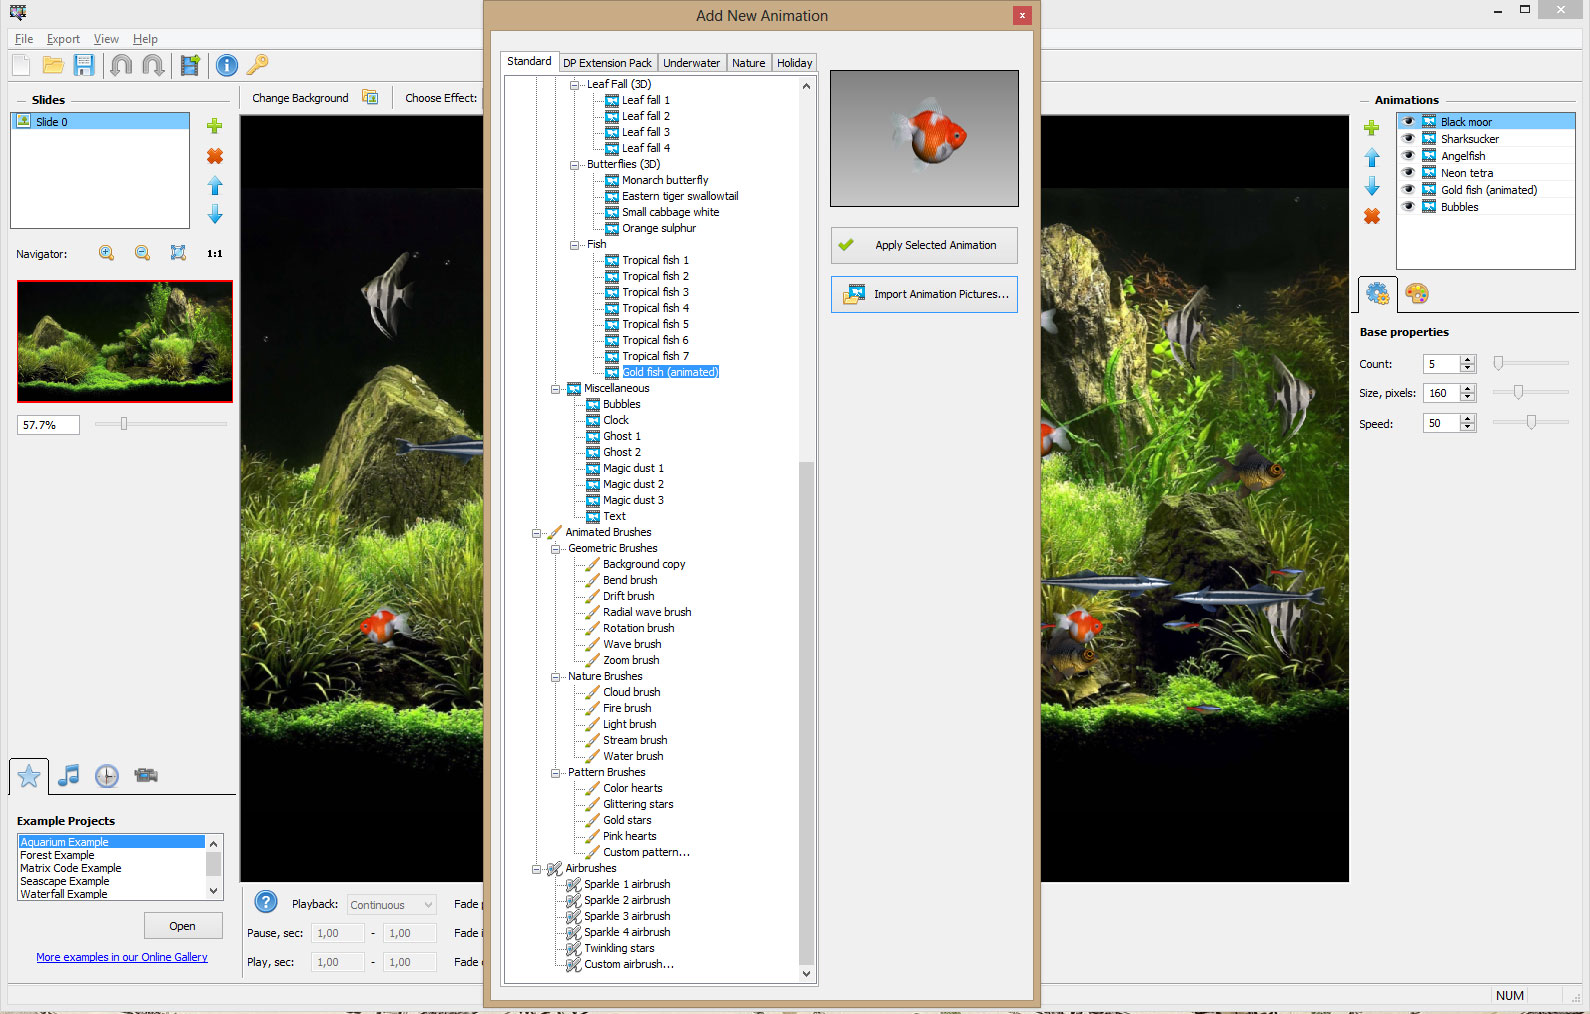The width and height of the screenshot is (1590, 1014).
Task: Move animation up with the blue arrow
Action: point(1371,157)
